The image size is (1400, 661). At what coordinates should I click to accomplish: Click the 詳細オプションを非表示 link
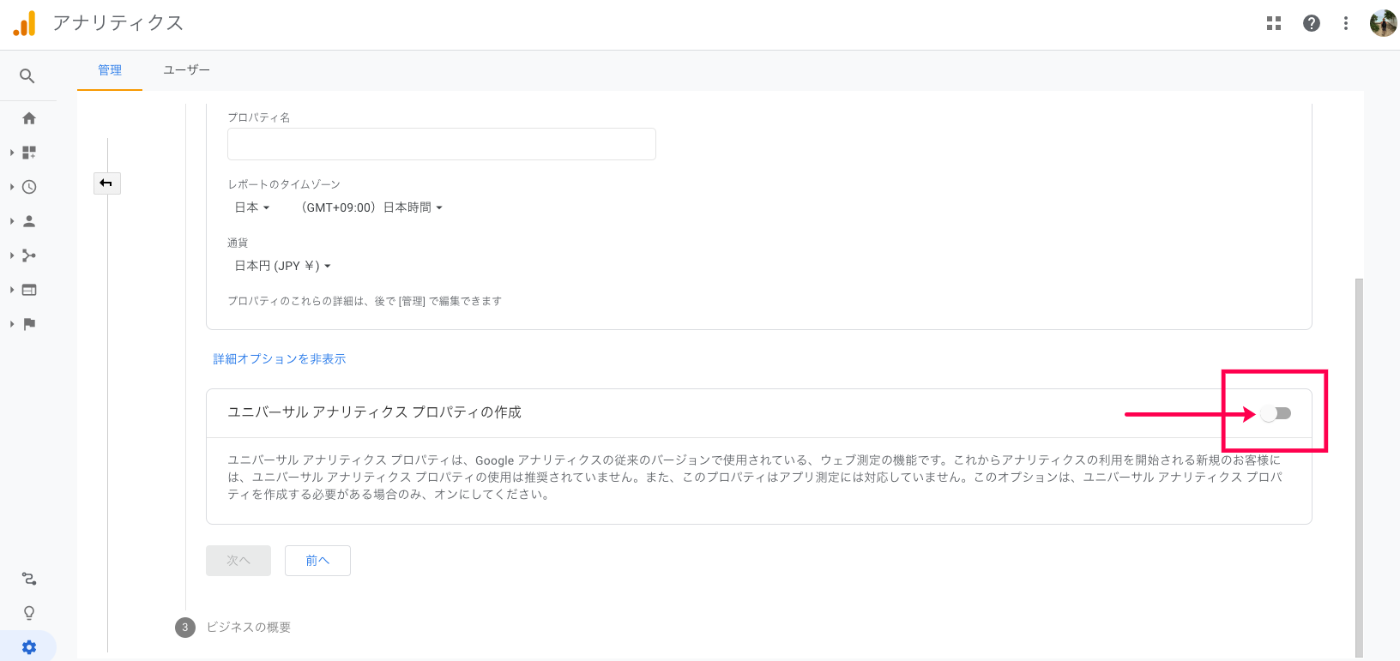279,359
